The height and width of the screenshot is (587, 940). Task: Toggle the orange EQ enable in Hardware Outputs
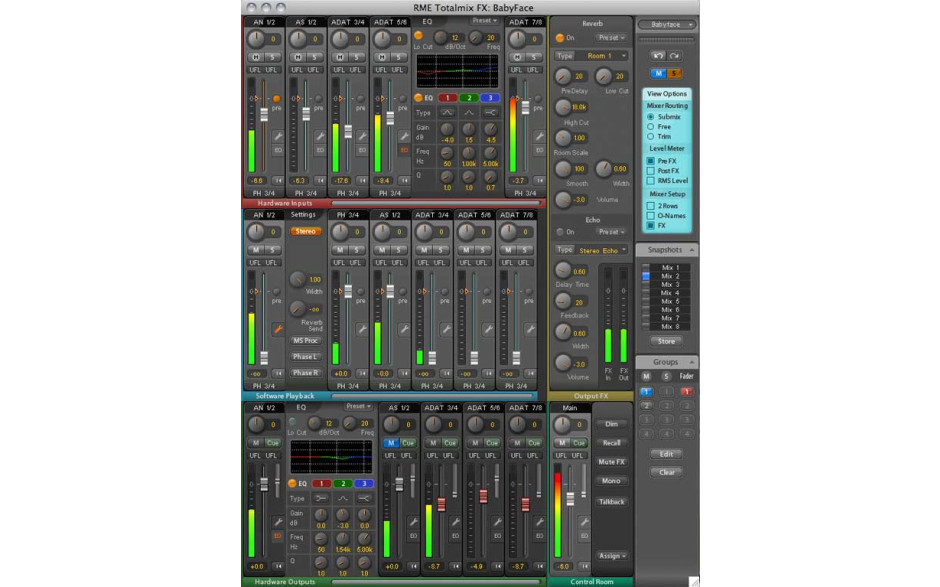[292, 483]
